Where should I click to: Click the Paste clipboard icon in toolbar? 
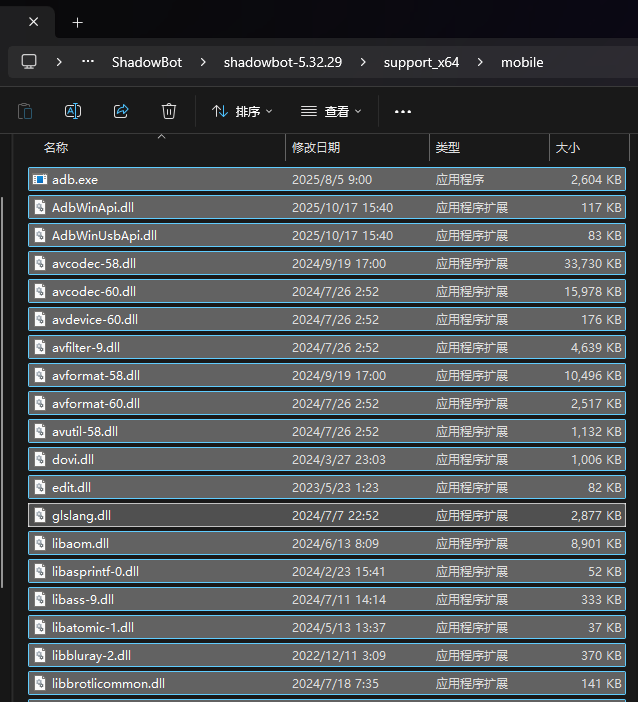25,111
